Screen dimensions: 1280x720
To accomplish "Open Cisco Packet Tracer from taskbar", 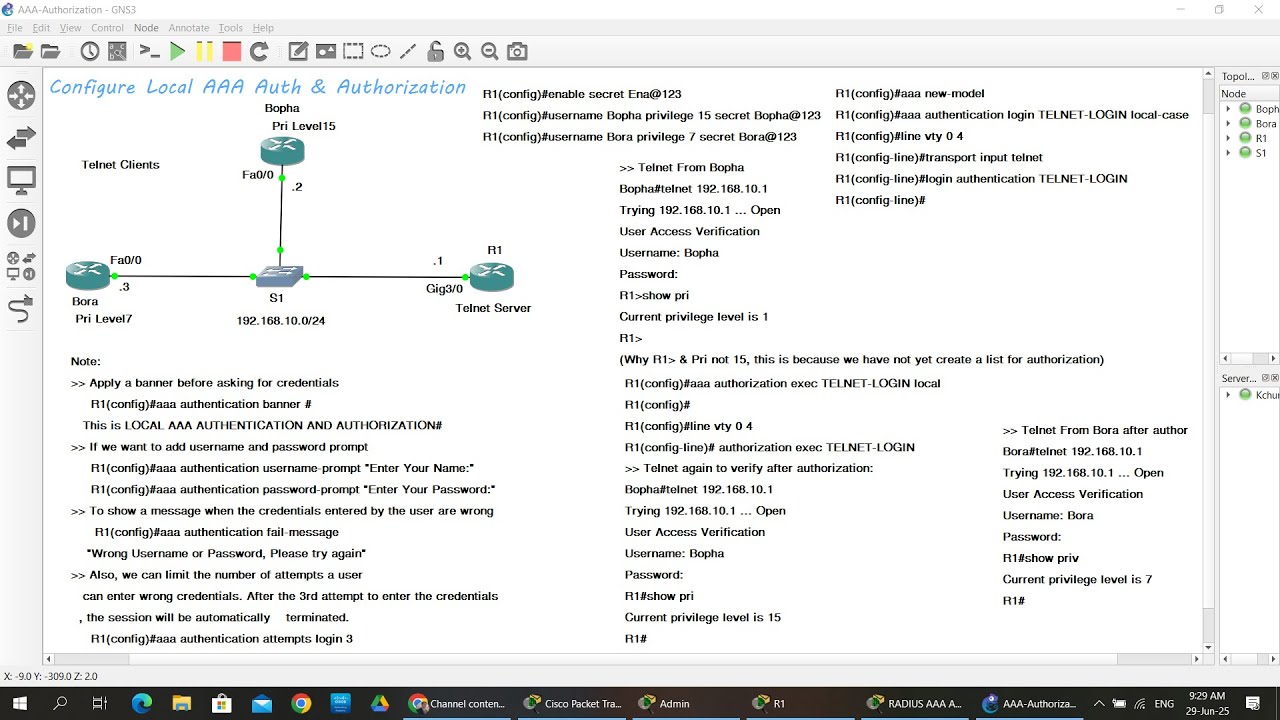I will pyautogui.click(x=575, y=704).
